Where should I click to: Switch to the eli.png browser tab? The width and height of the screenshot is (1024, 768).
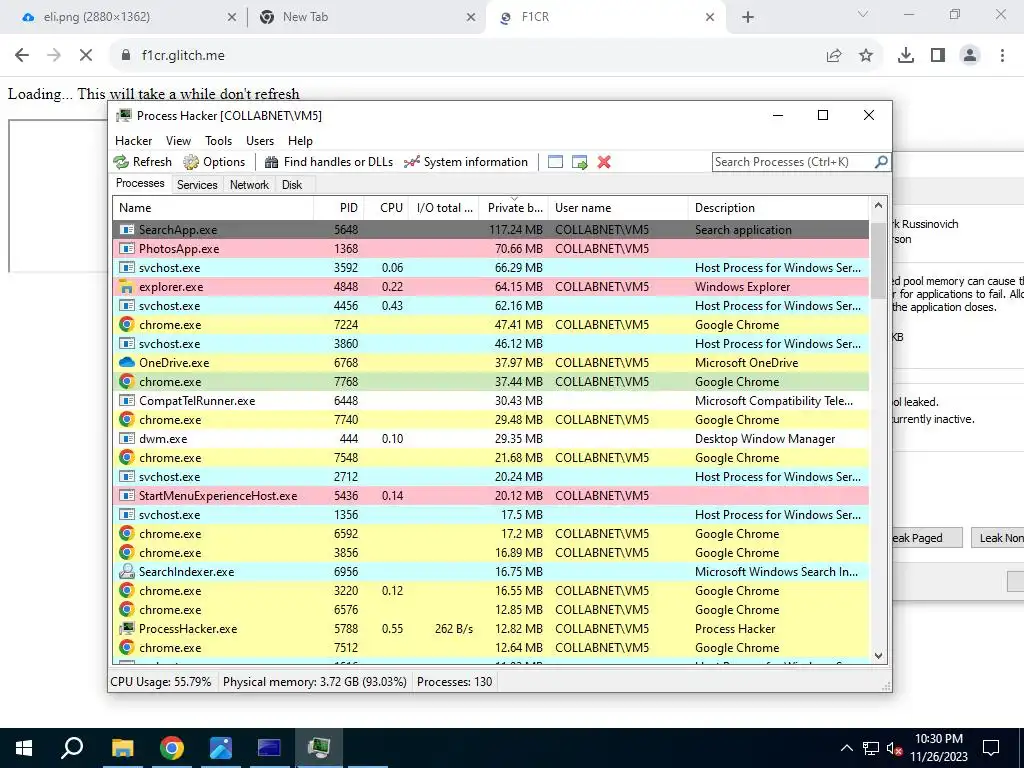click(x=127, y=17)
